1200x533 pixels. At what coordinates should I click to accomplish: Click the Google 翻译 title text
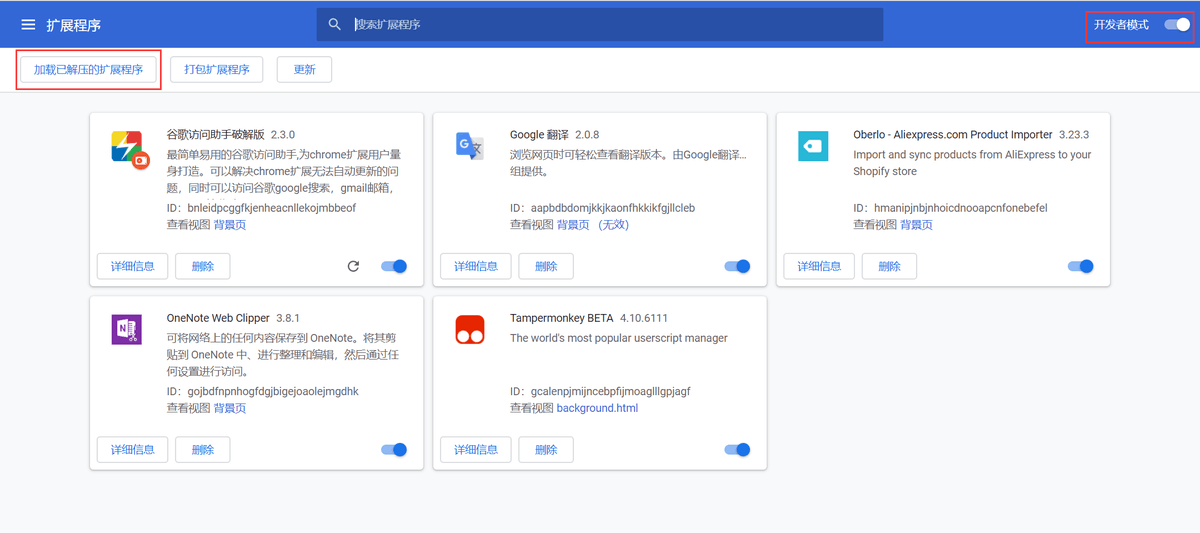click(x=539, y=134)
